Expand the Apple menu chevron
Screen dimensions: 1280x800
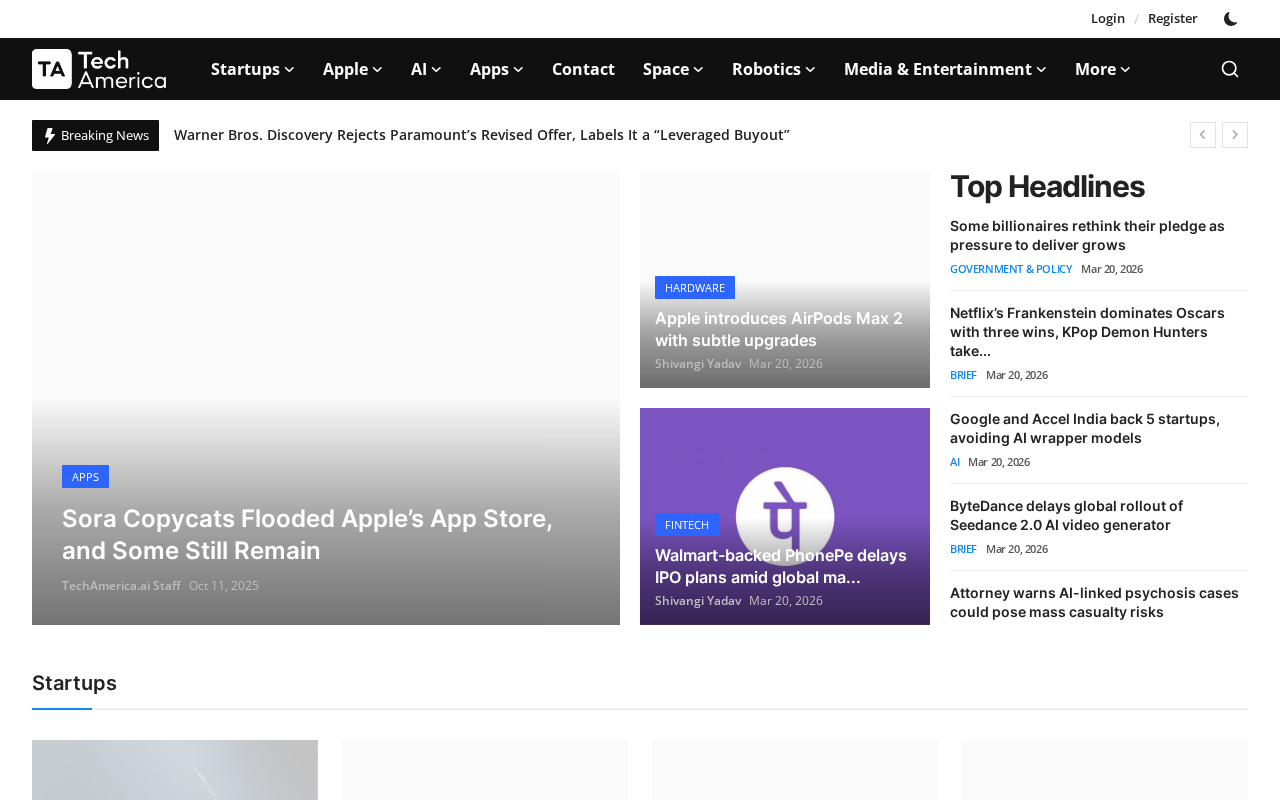pos(378,69)
